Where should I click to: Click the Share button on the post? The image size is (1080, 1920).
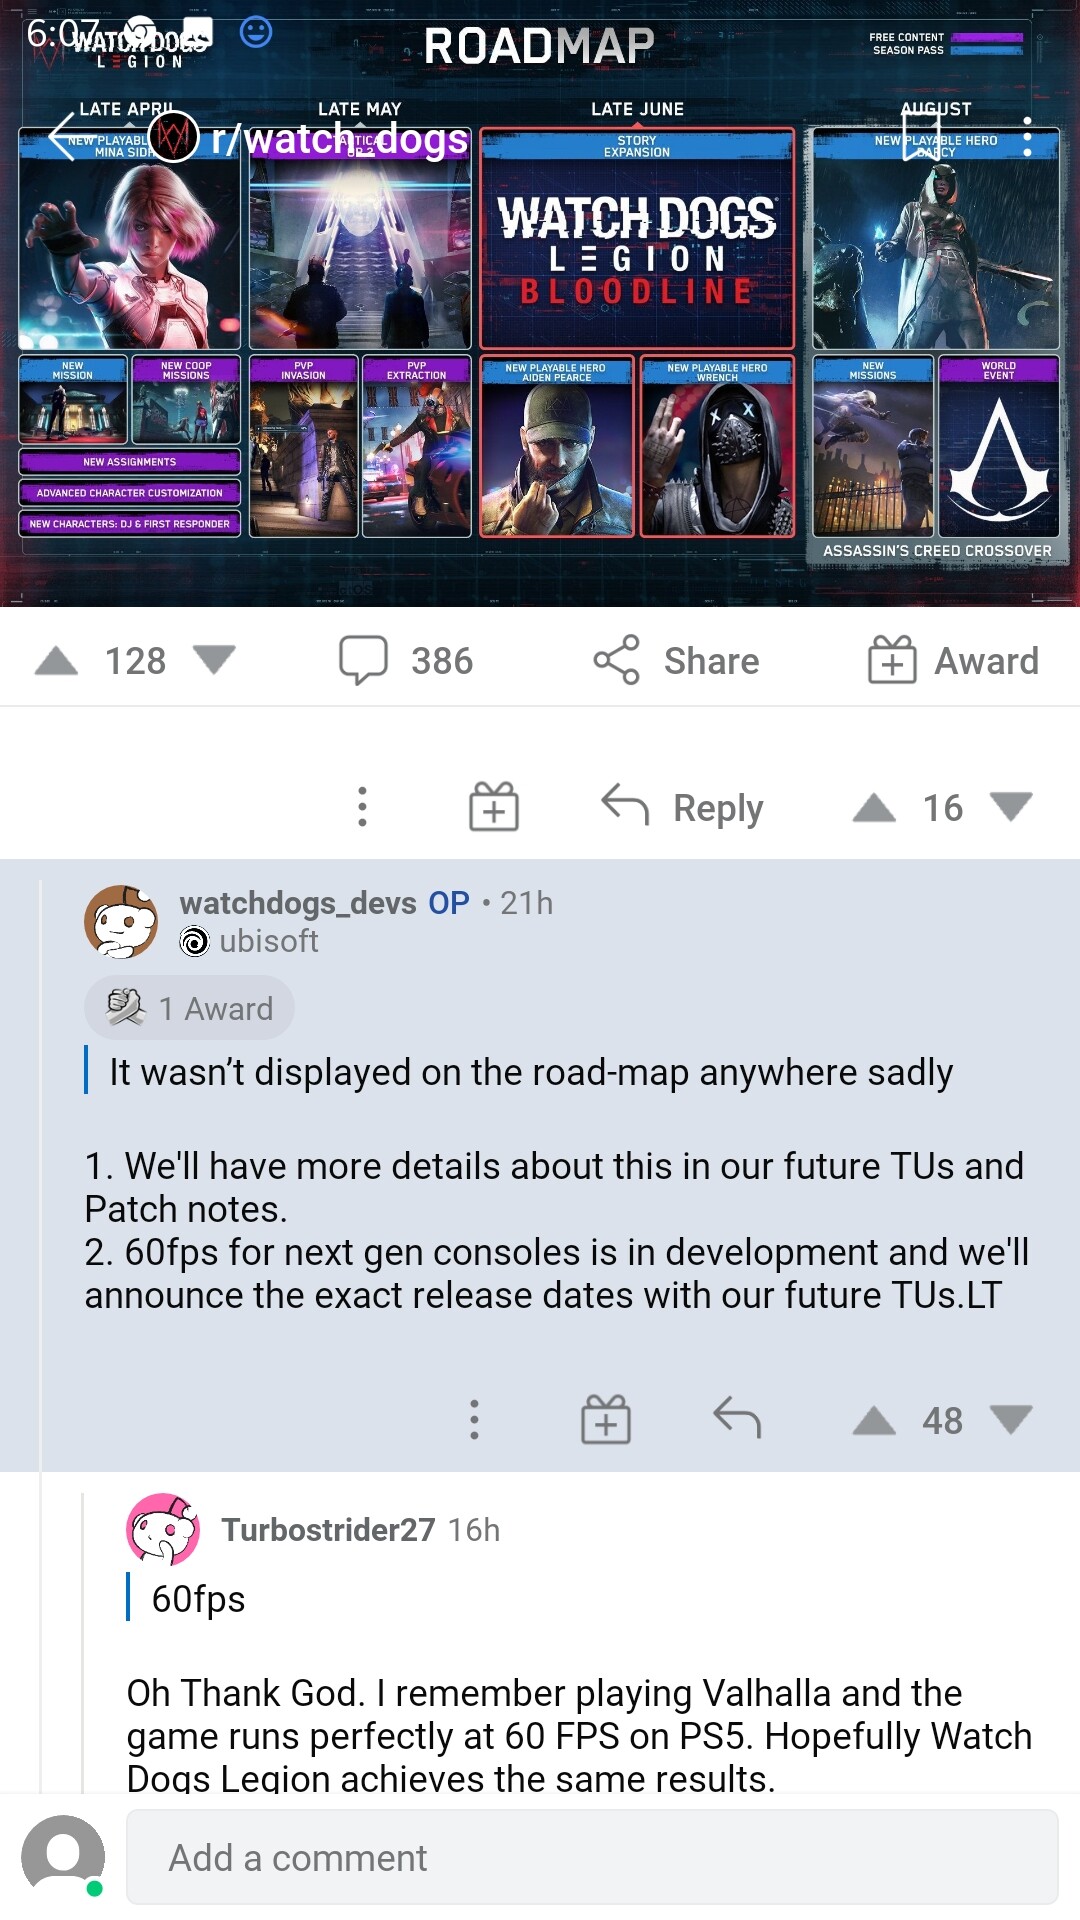point(677,660)
